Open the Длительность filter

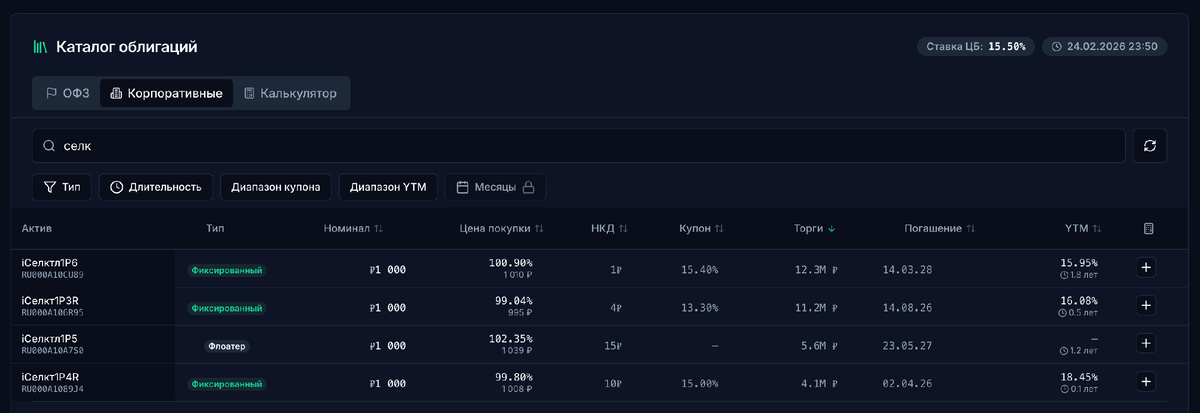tap(156, 187)
